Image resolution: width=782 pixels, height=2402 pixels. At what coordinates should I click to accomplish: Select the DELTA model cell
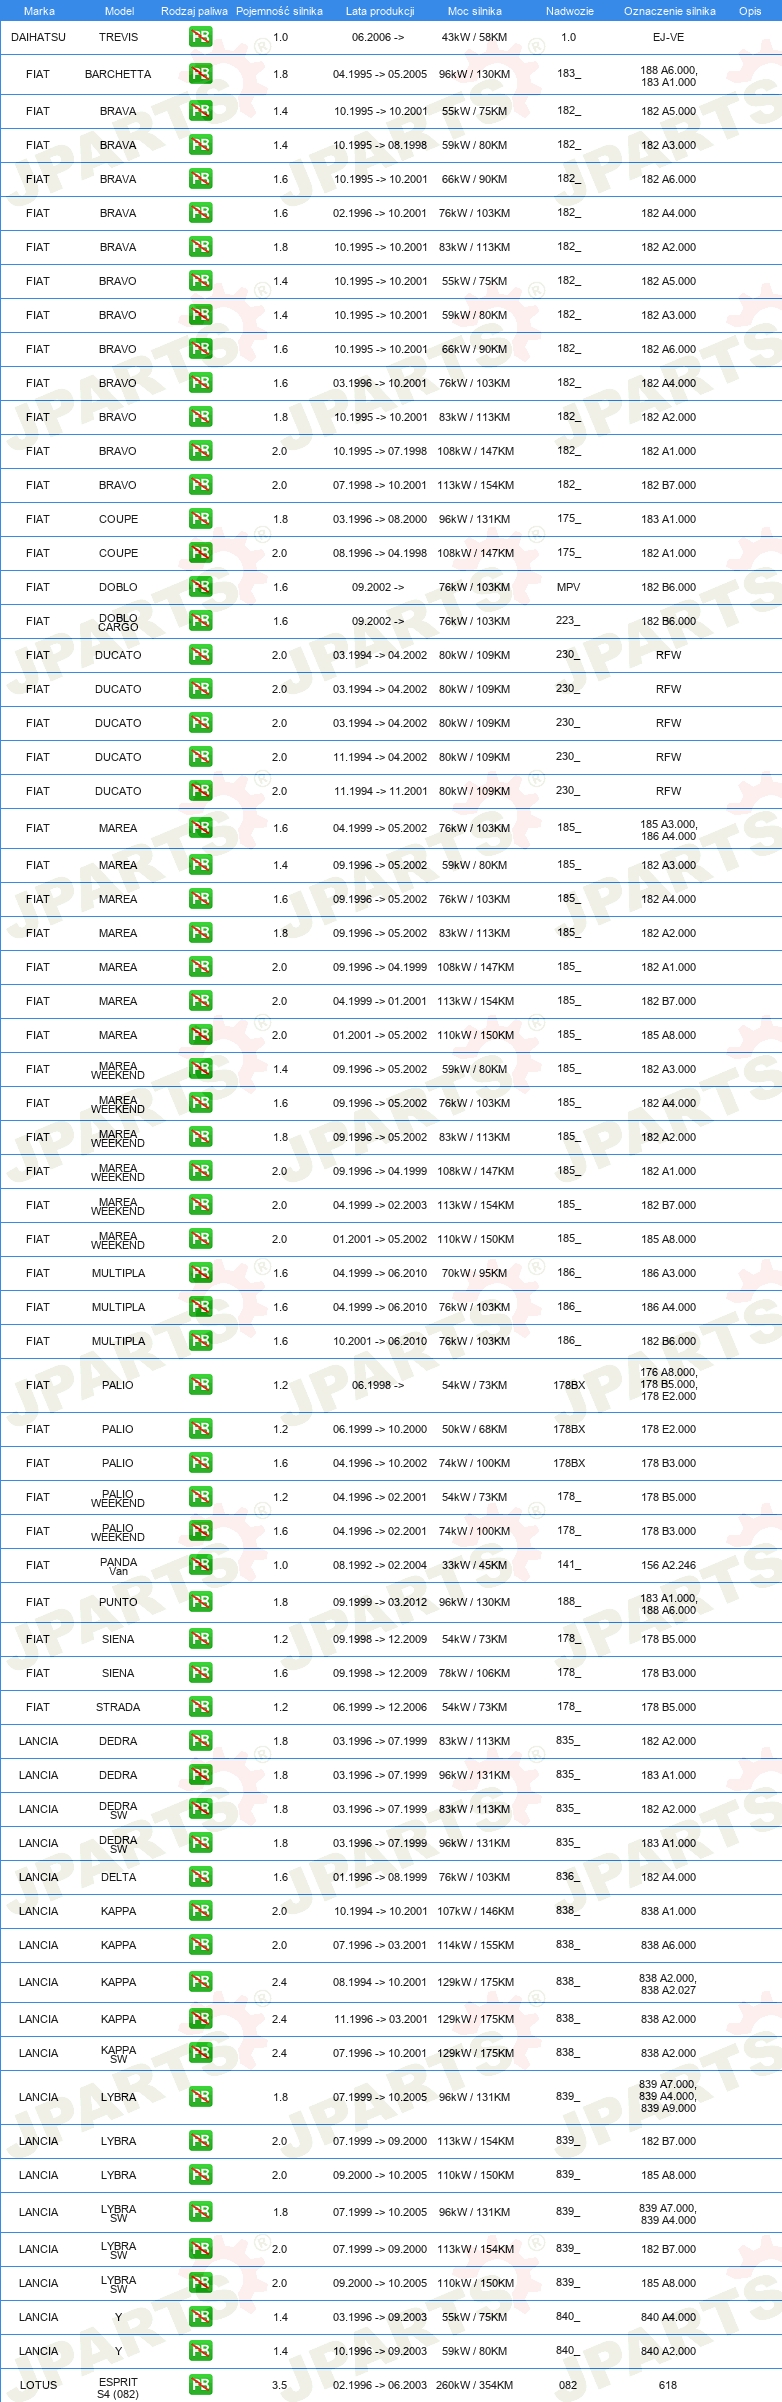(118, 1877)
